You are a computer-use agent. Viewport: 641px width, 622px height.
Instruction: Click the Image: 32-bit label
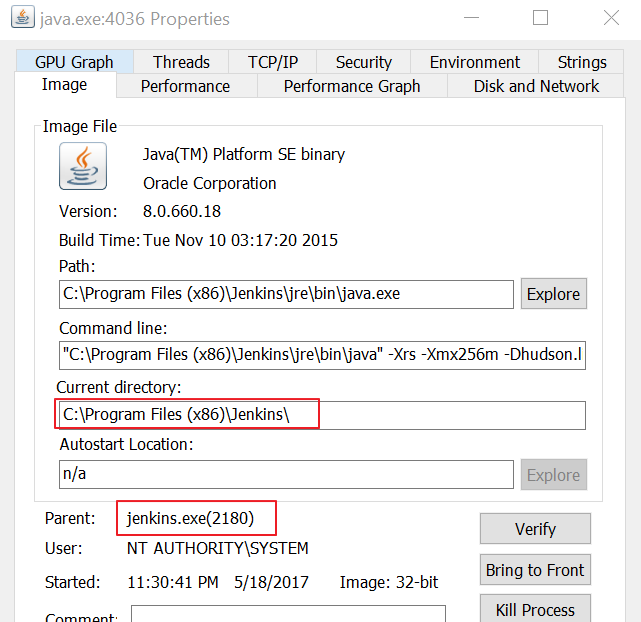[389, 582]
